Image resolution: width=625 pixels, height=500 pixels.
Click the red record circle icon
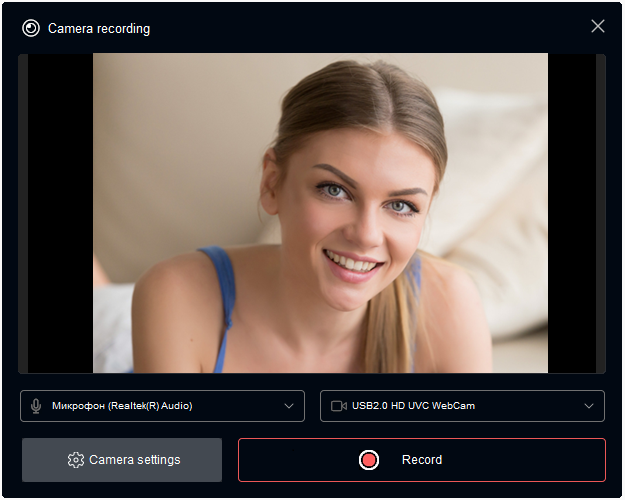[x=369, y=460]
